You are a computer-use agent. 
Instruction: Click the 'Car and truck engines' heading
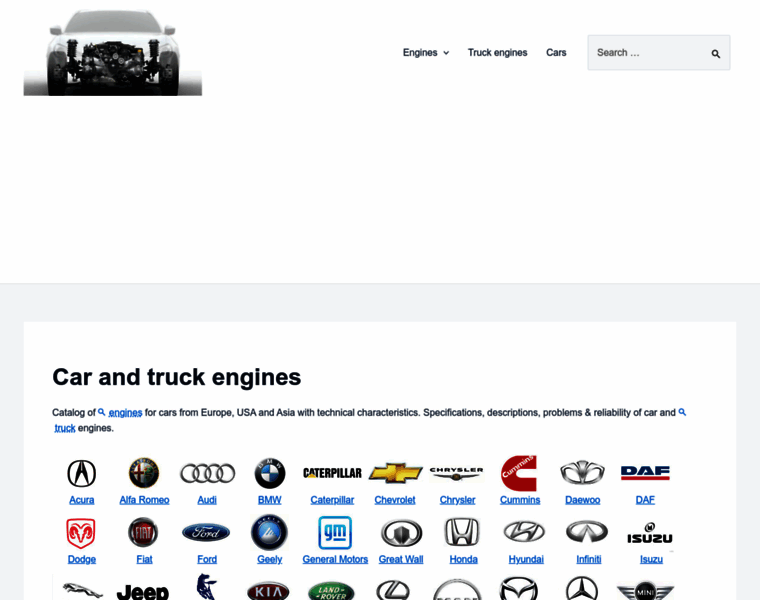(176, 377)
